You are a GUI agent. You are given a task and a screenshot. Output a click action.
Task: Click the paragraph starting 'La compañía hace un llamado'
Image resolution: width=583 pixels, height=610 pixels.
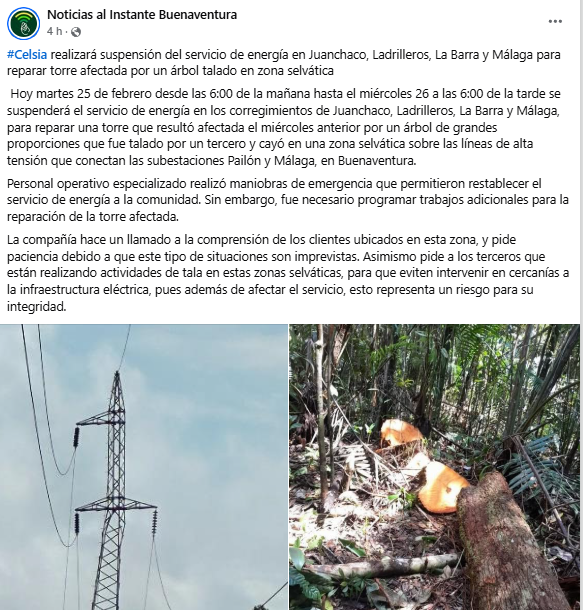[x=288, y=273]
